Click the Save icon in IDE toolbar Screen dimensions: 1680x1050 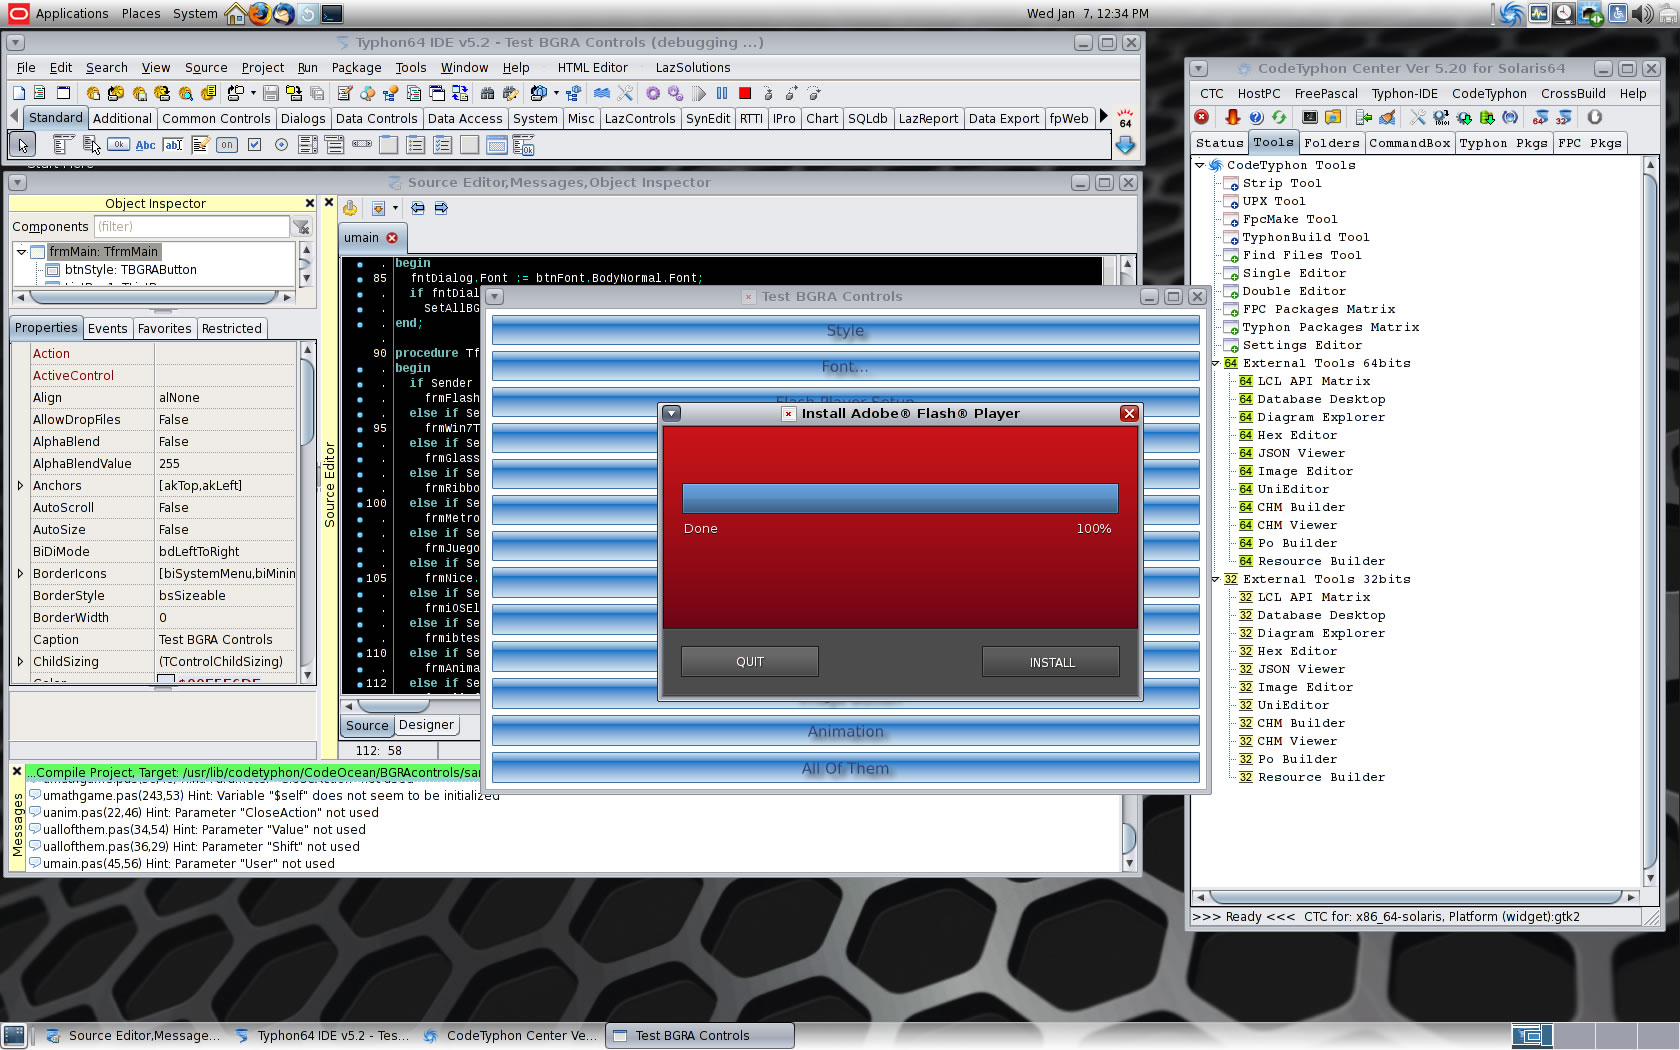[271, 93]
